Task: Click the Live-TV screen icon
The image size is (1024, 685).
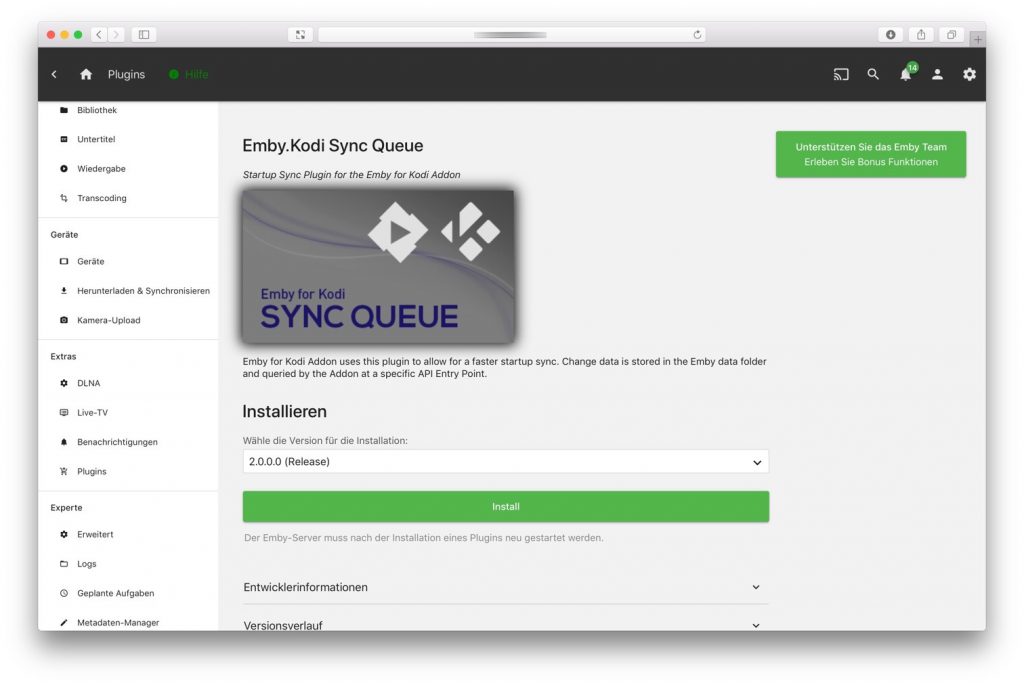Action: pyautogui.click(x=63, y=413)
